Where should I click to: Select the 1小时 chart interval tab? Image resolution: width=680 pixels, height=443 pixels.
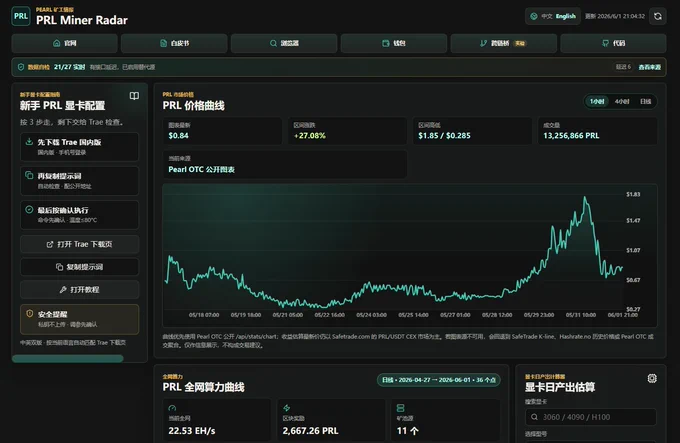tap(597, 101)
